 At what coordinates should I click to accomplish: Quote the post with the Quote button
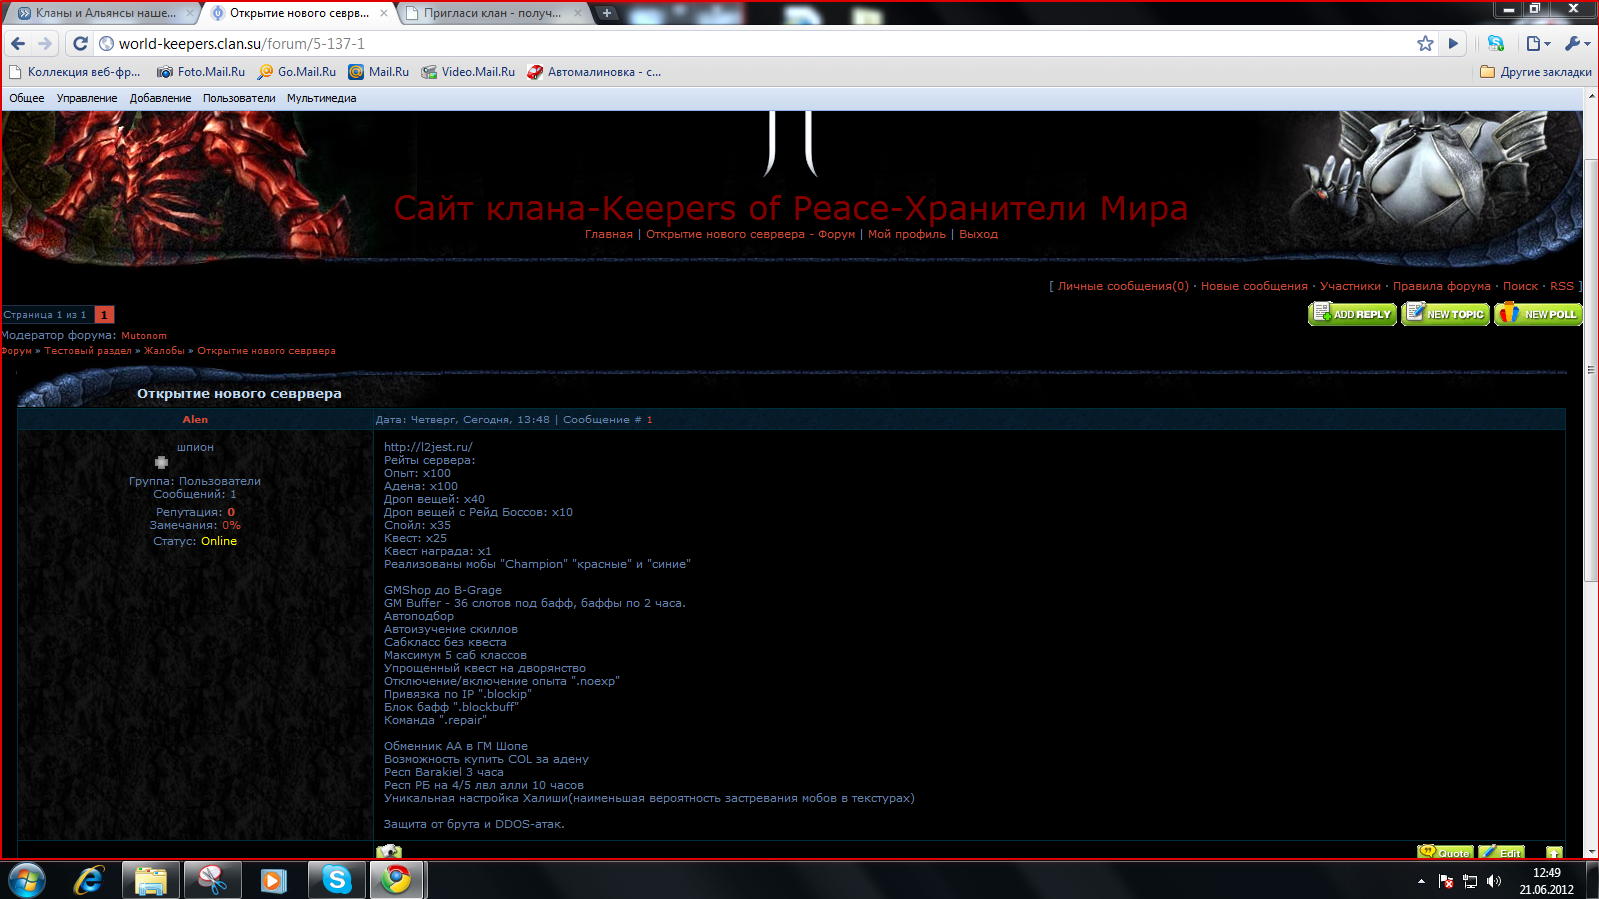tap(1445, 852)
